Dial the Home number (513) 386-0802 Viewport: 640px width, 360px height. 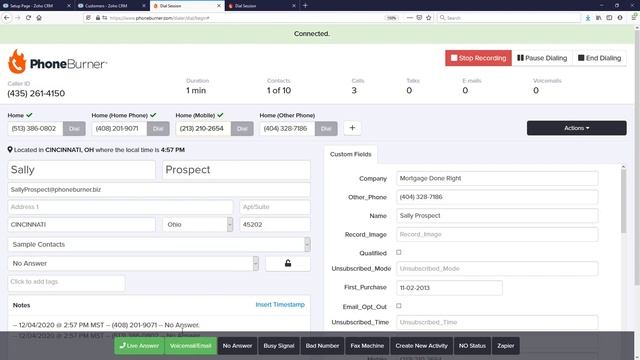[x=74, y=129]
